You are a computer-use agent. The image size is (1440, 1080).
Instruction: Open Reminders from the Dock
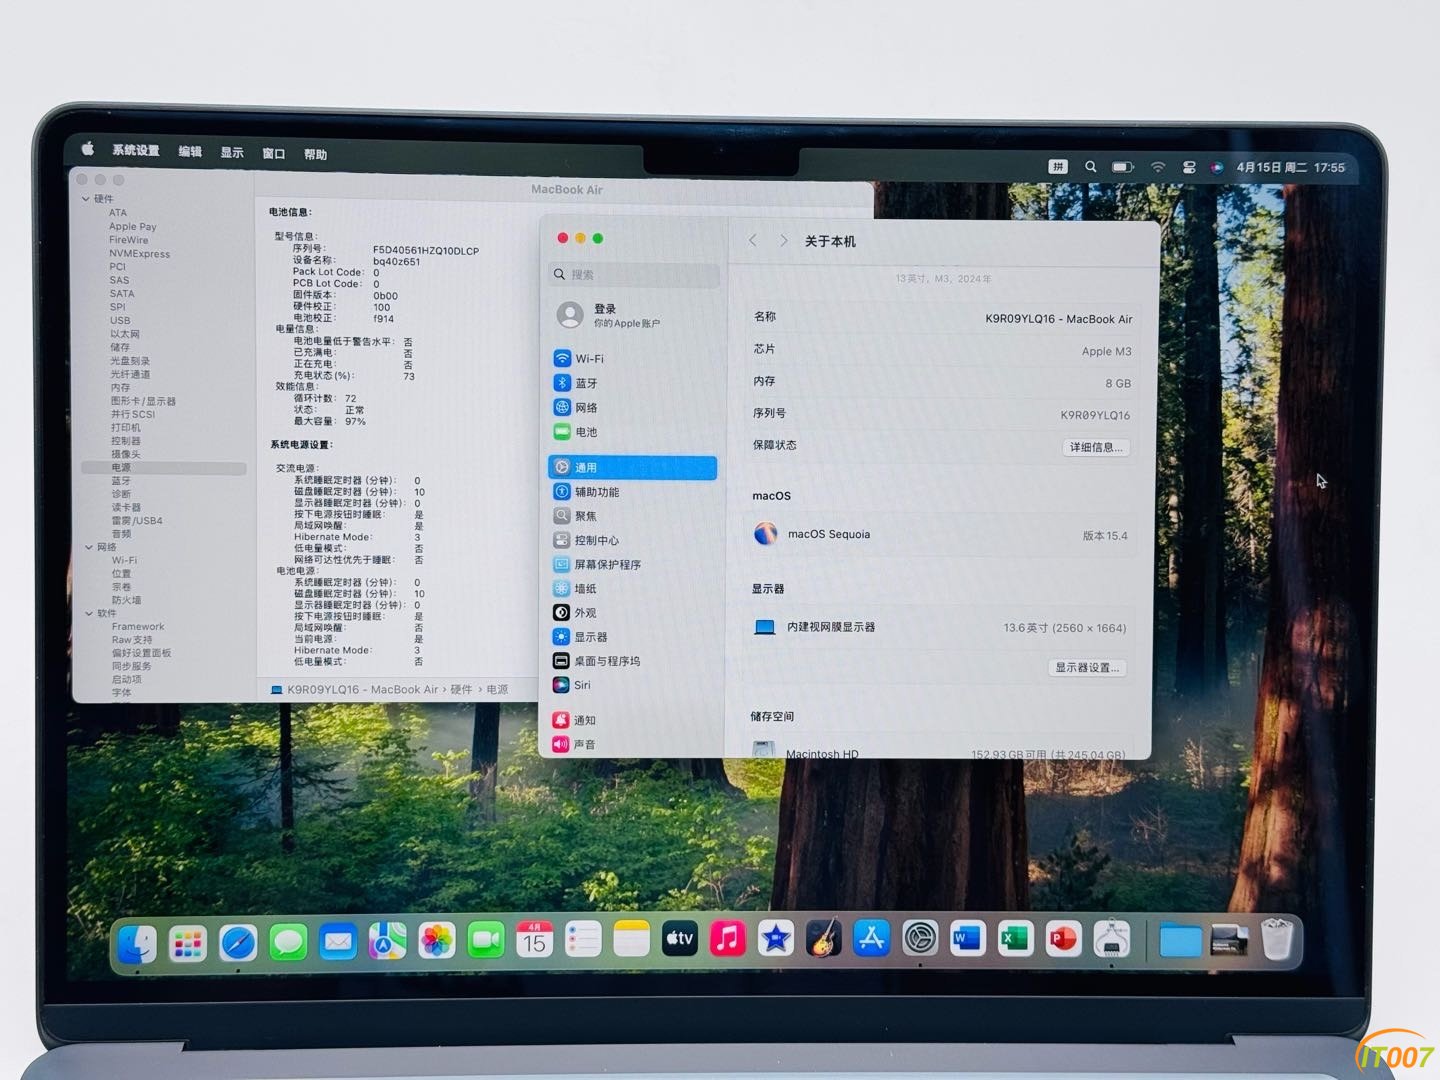[583, 939]
